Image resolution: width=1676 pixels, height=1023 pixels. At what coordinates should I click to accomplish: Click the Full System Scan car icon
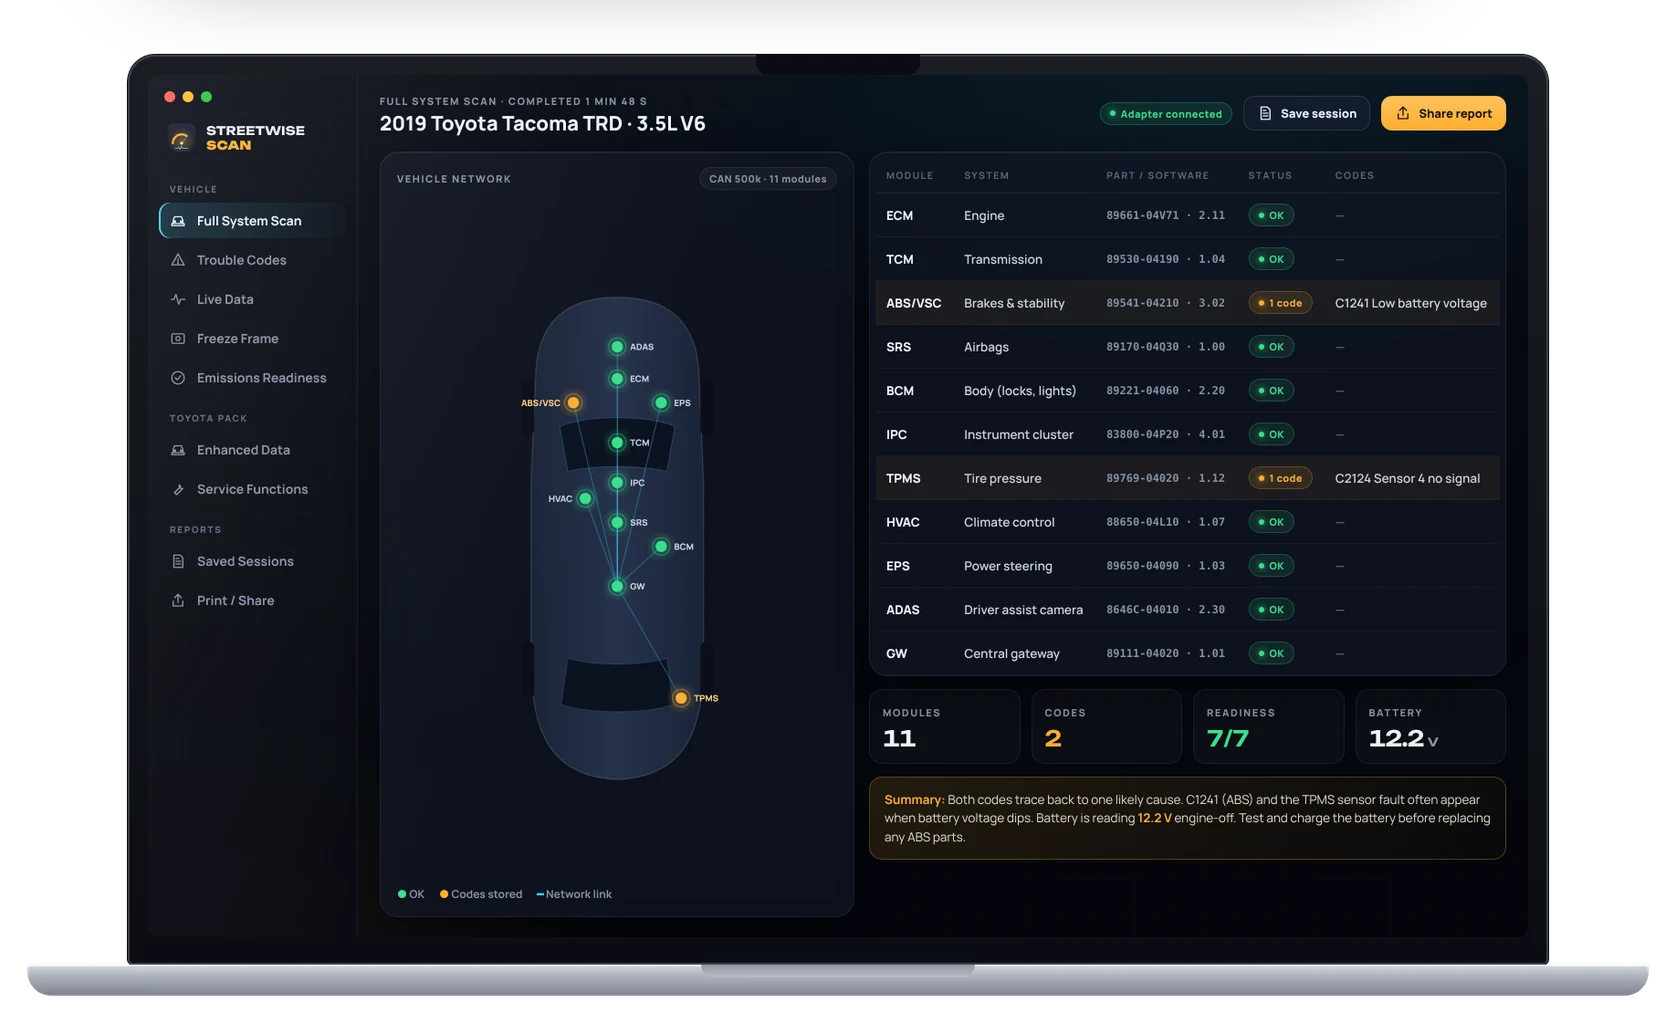[178, 221]
